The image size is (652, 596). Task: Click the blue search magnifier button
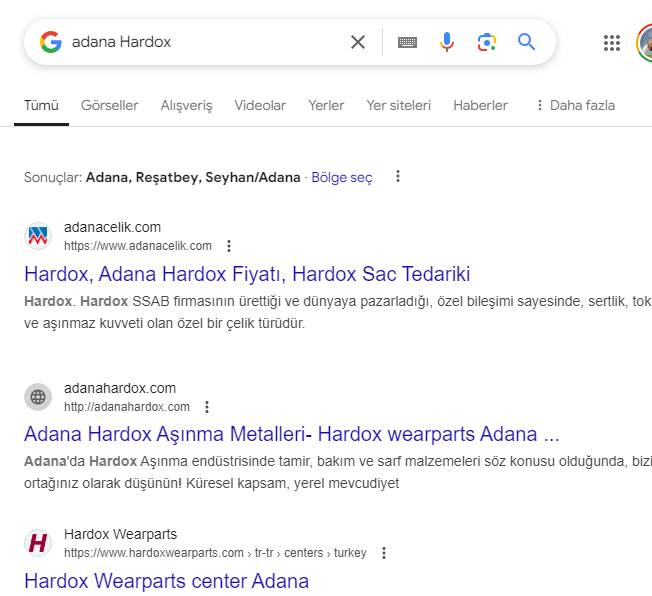(526, 42)
